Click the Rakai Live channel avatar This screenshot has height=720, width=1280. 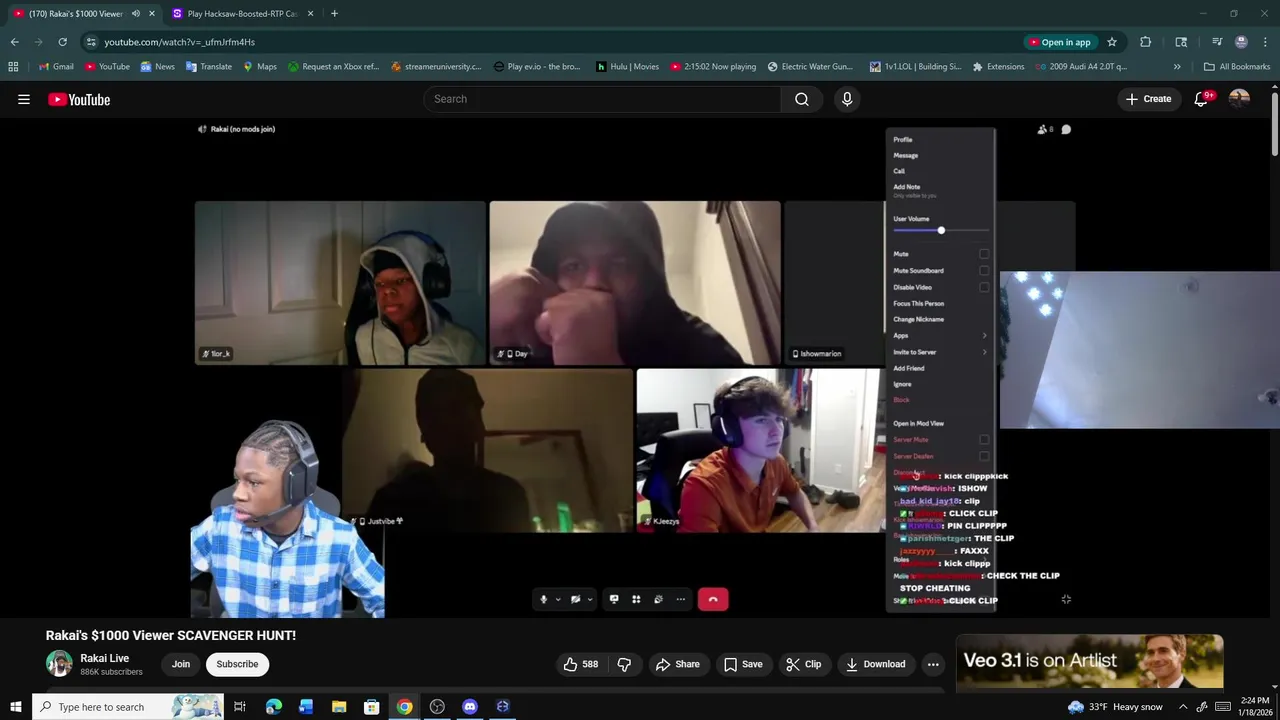pyautogui.click(x=59, y=664)
